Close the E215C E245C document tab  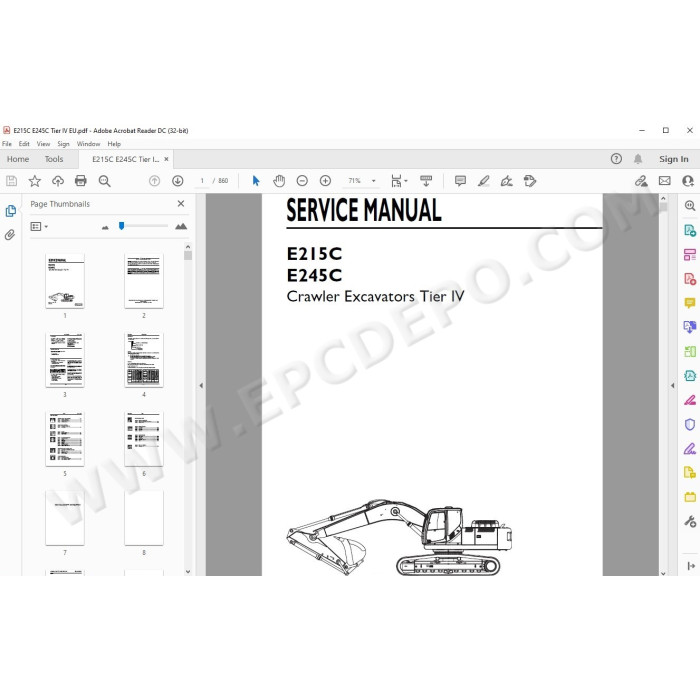pyautogui.click(x=166, y=159)
